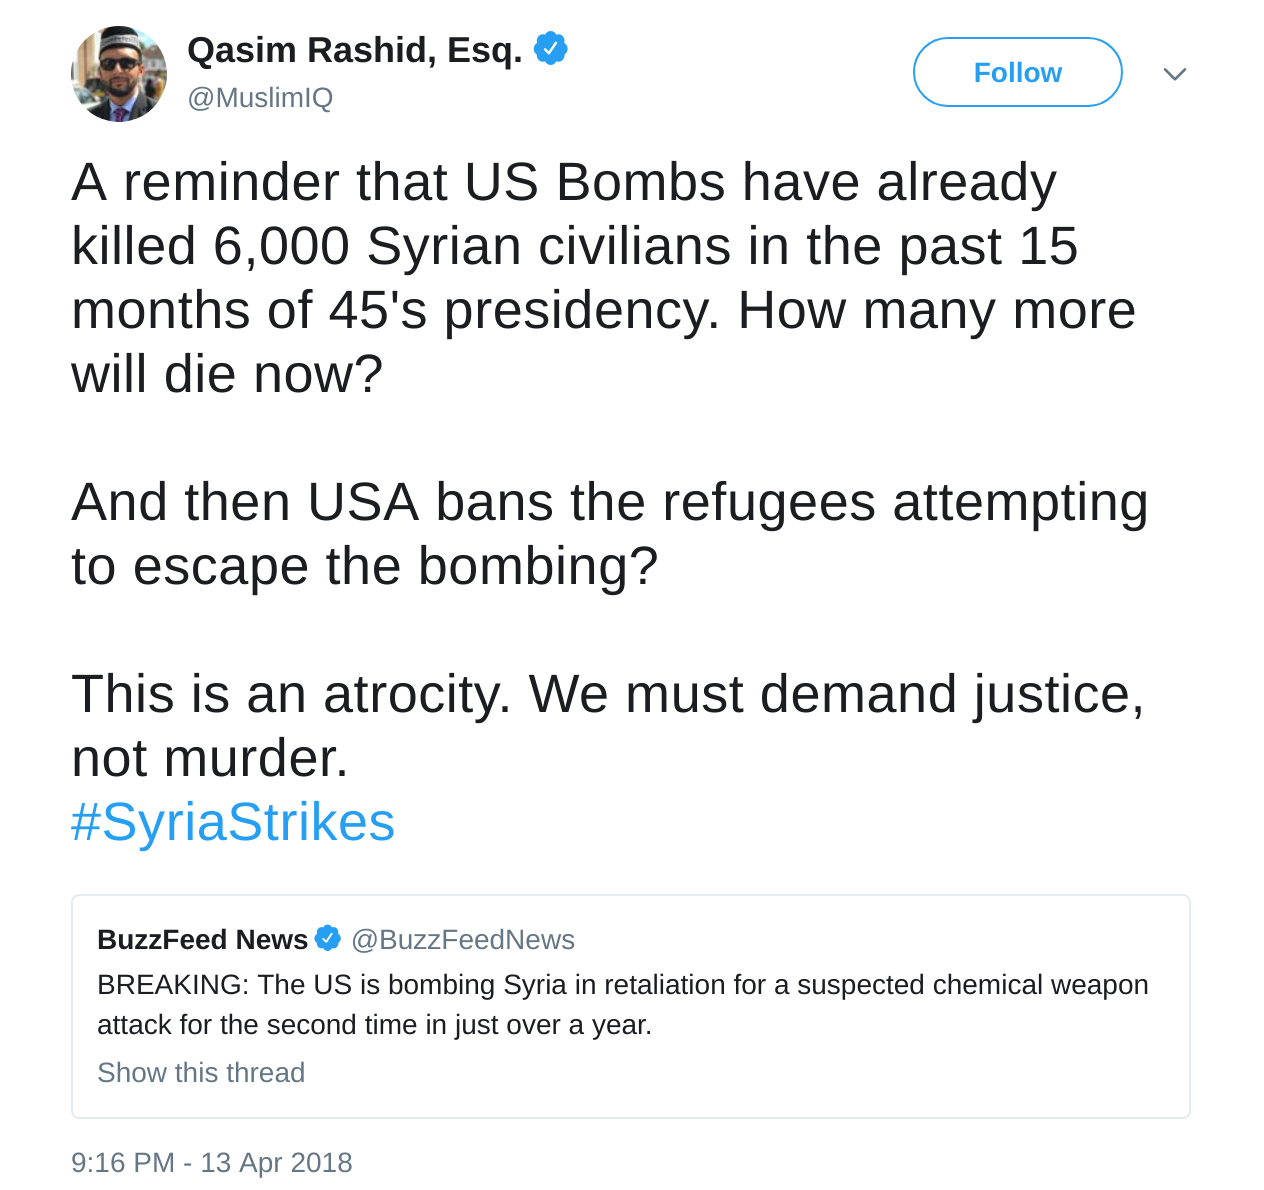Click the "Show this thread" link

pos(201,1072)
